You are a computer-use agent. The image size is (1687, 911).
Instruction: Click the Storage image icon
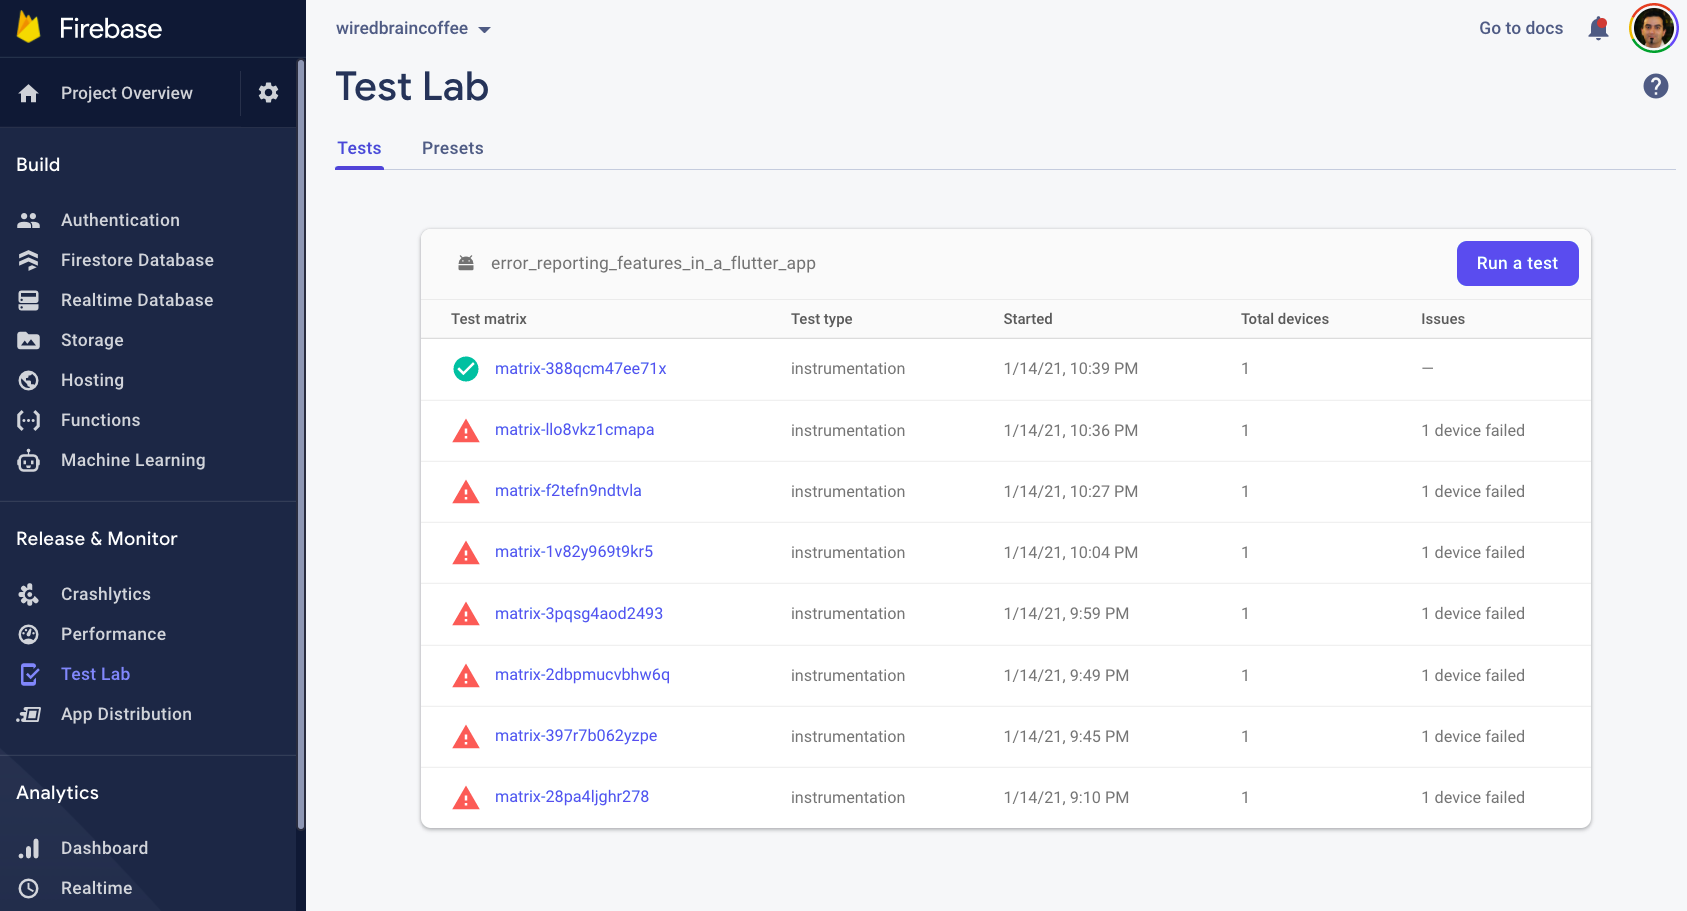point(29,340)
